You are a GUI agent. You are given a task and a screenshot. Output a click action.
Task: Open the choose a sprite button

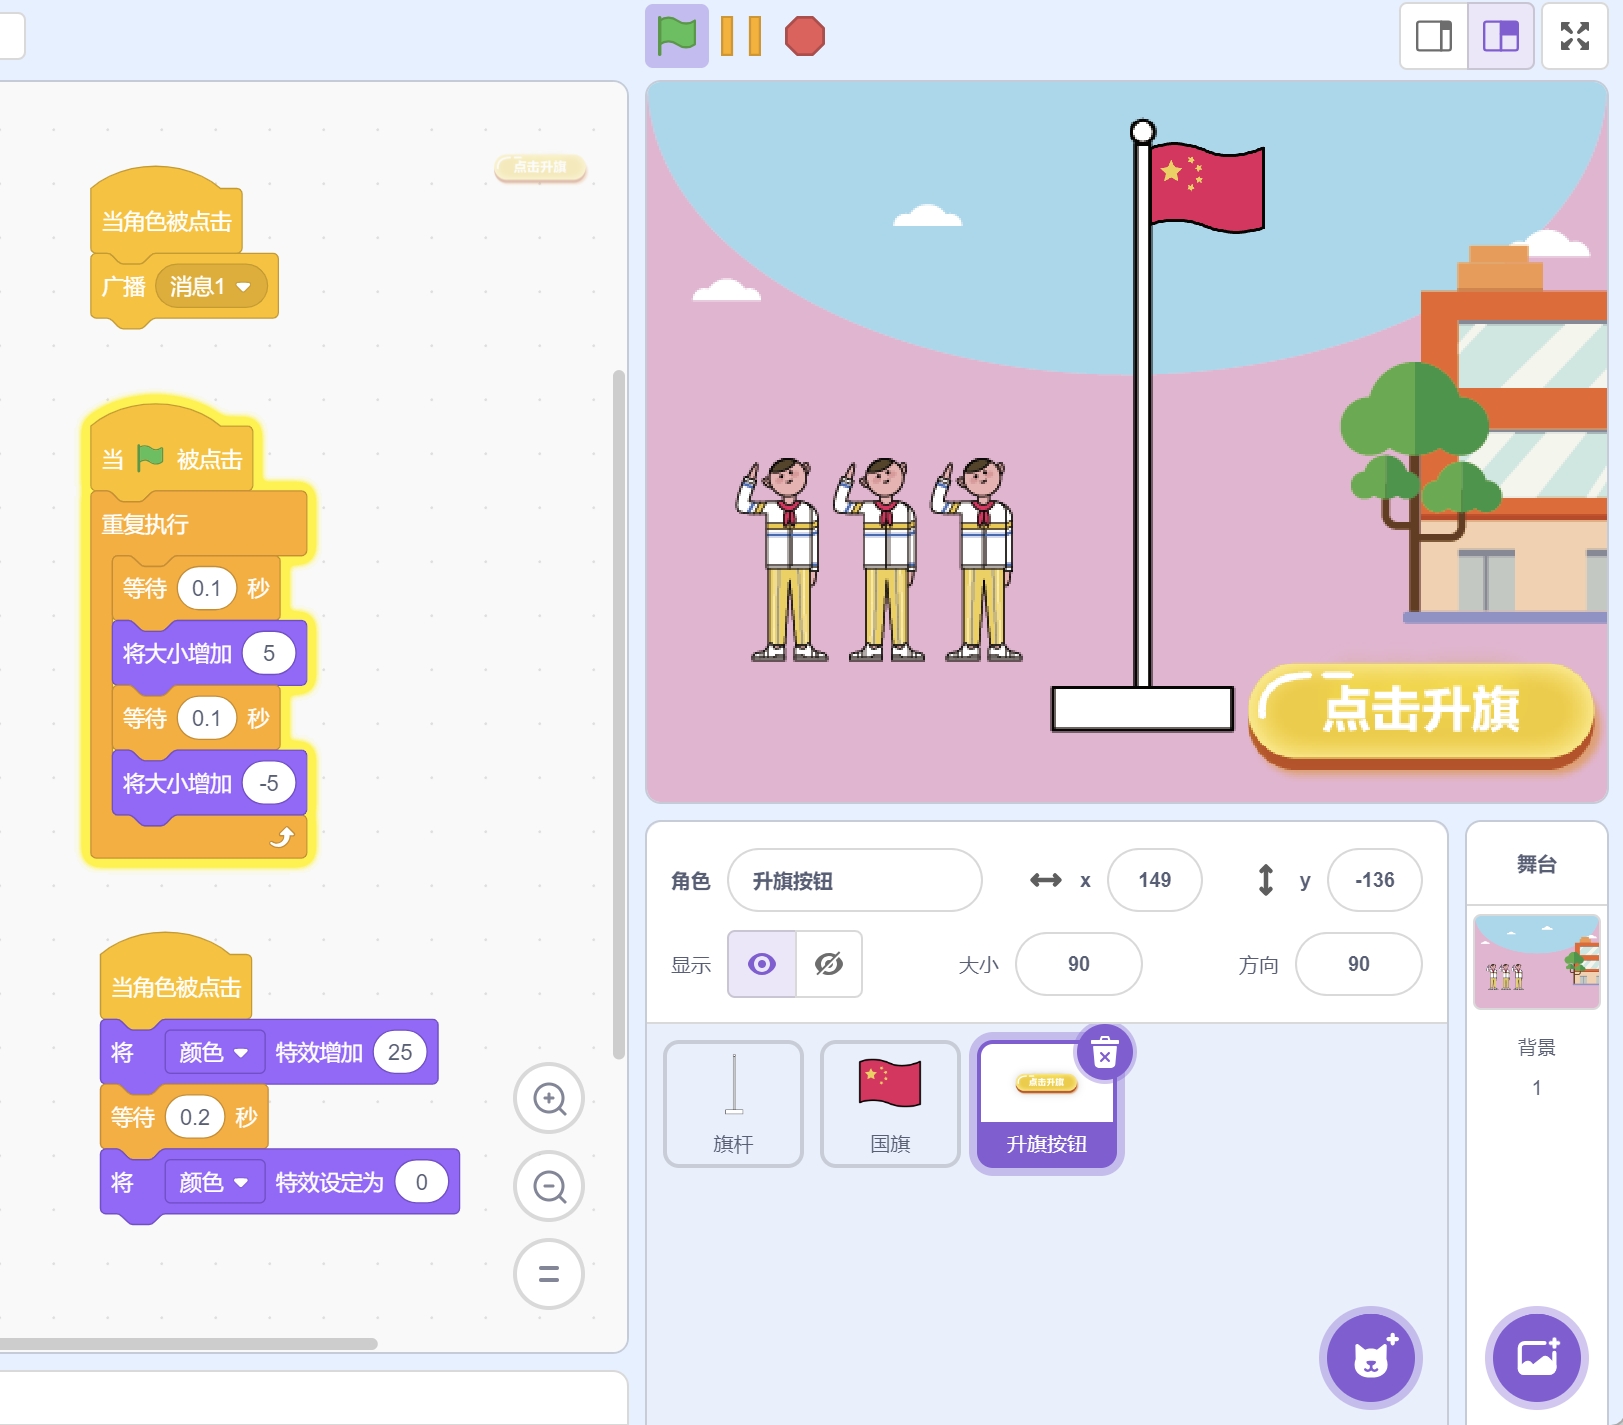coord(1370,1357)
